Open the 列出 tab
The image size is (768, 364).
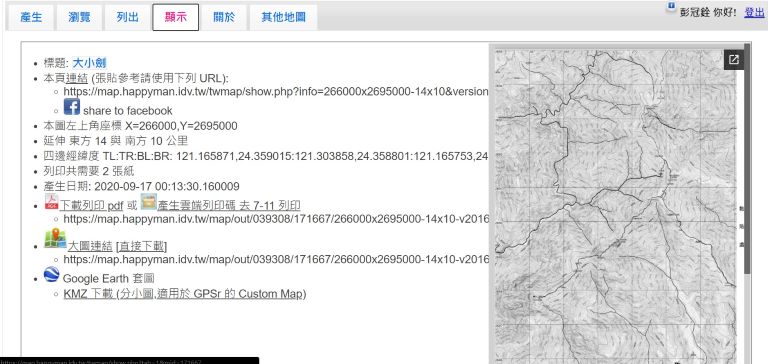tap(127, 18)
